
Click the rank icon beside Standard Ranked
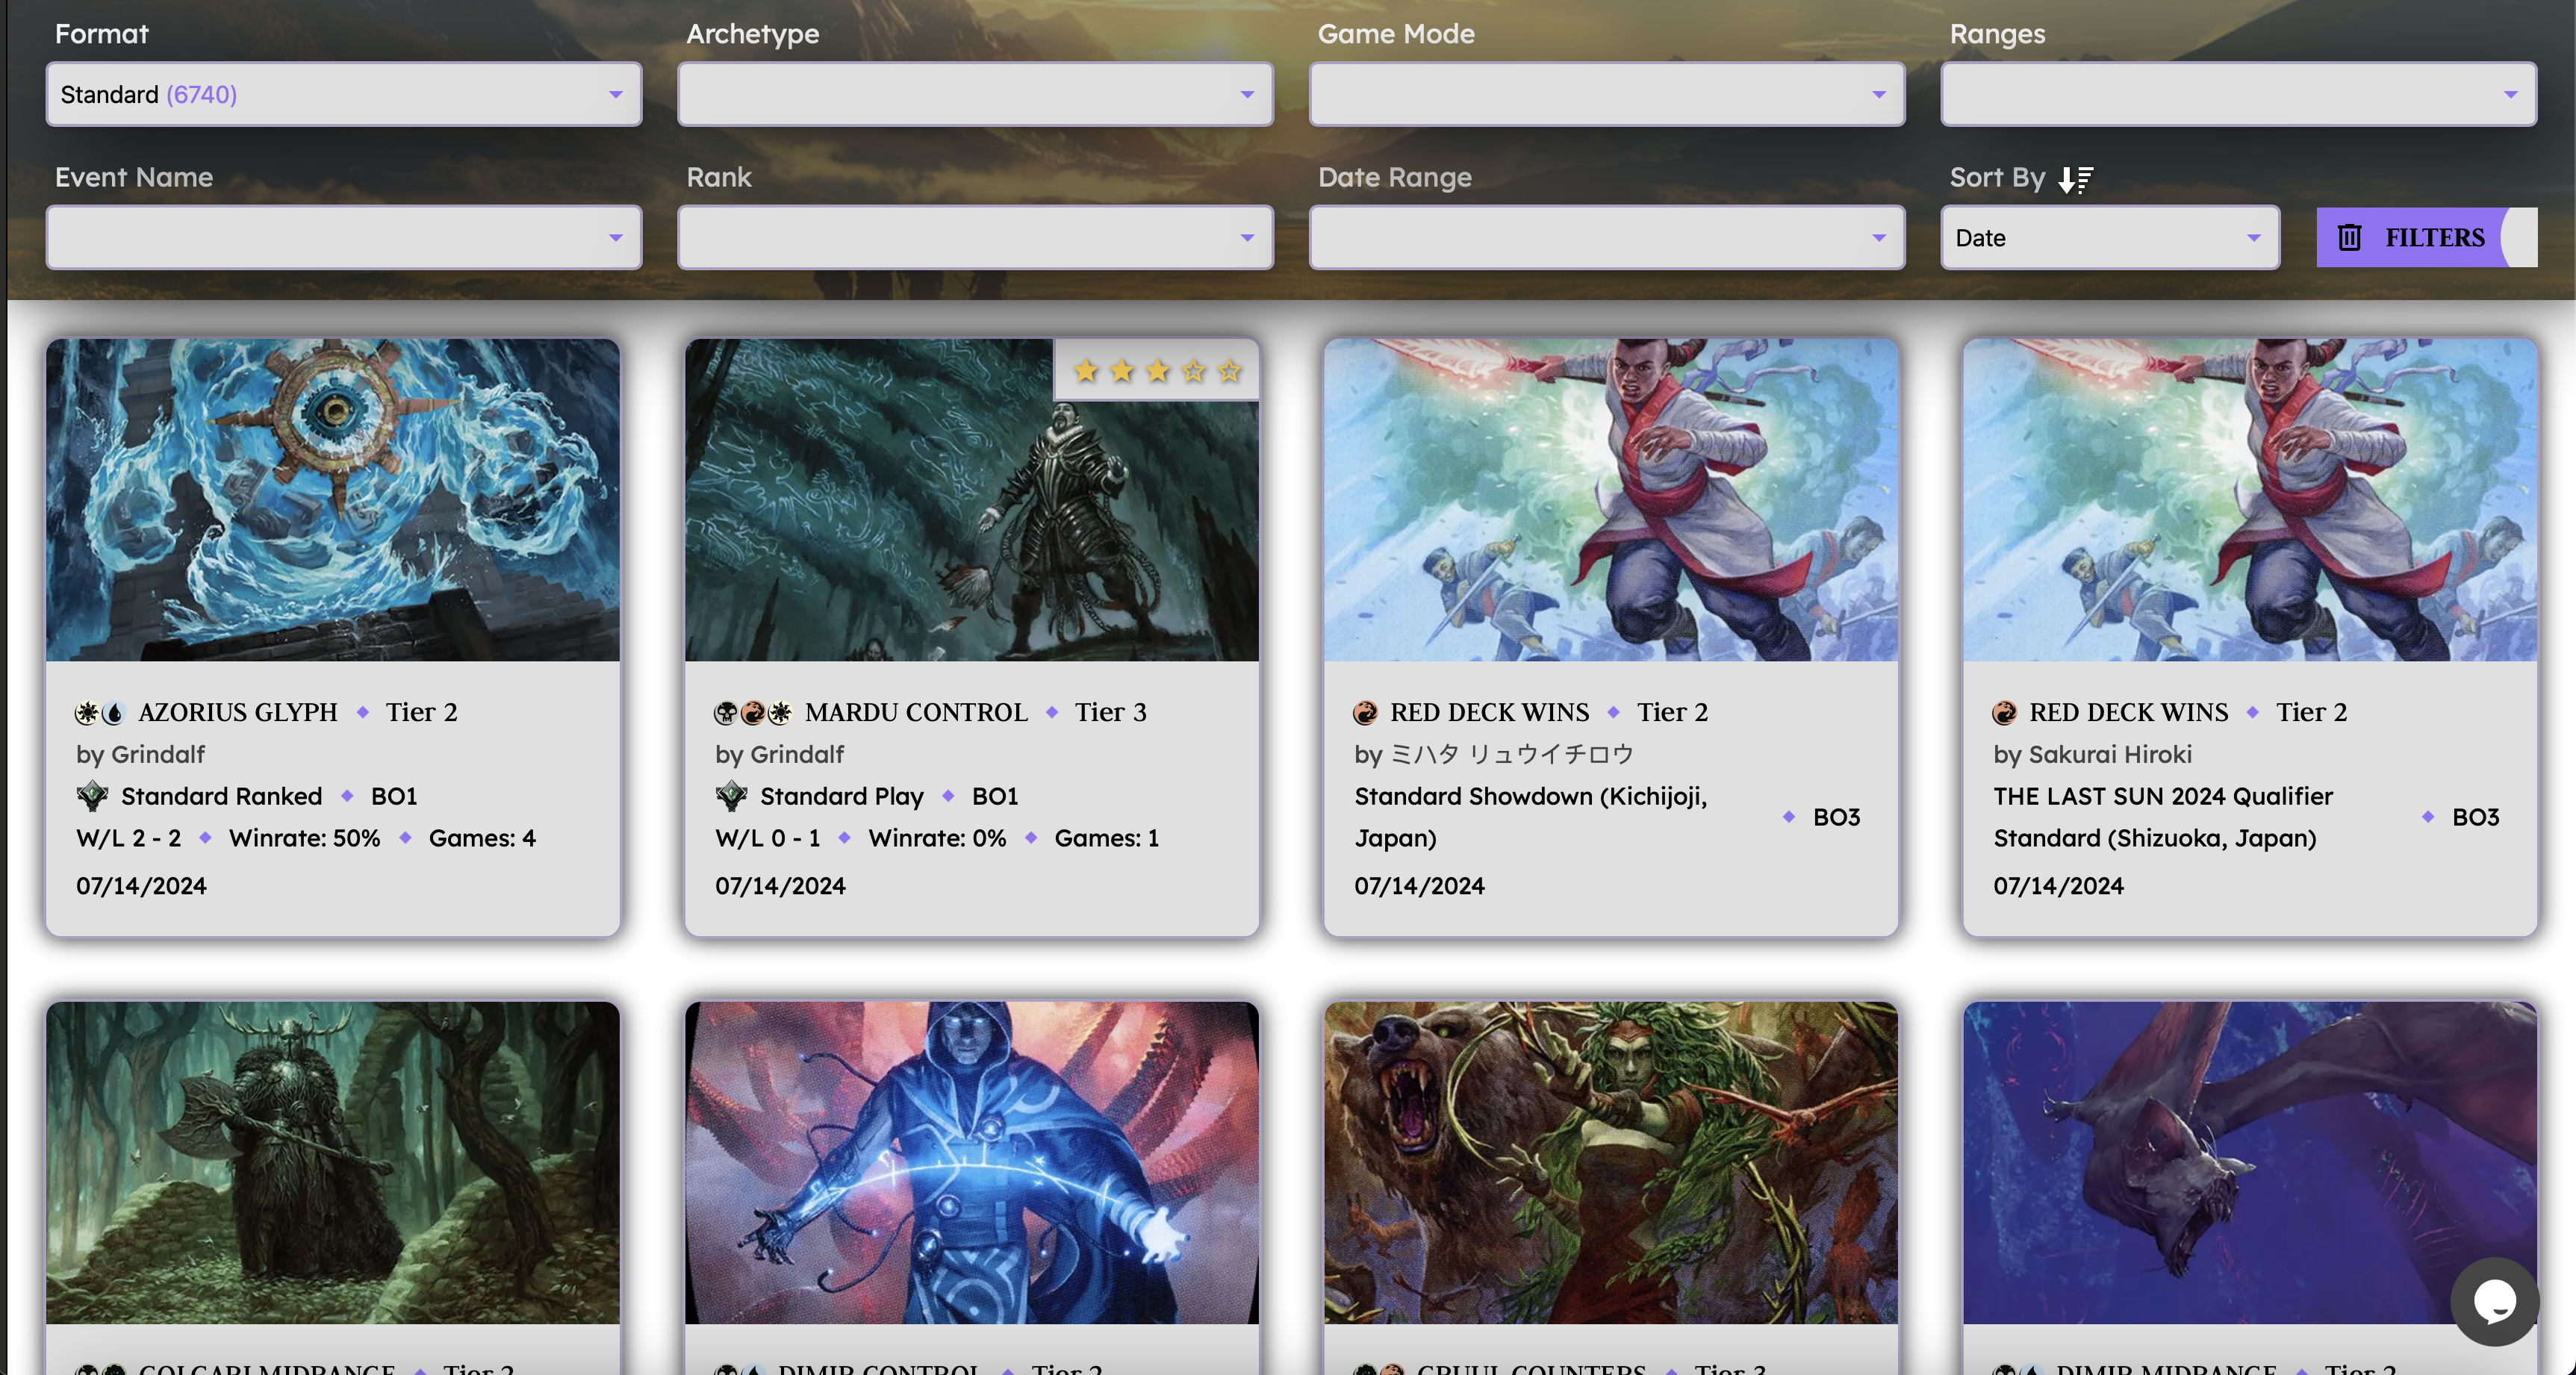pyautogui.click(x=92, y=796)
